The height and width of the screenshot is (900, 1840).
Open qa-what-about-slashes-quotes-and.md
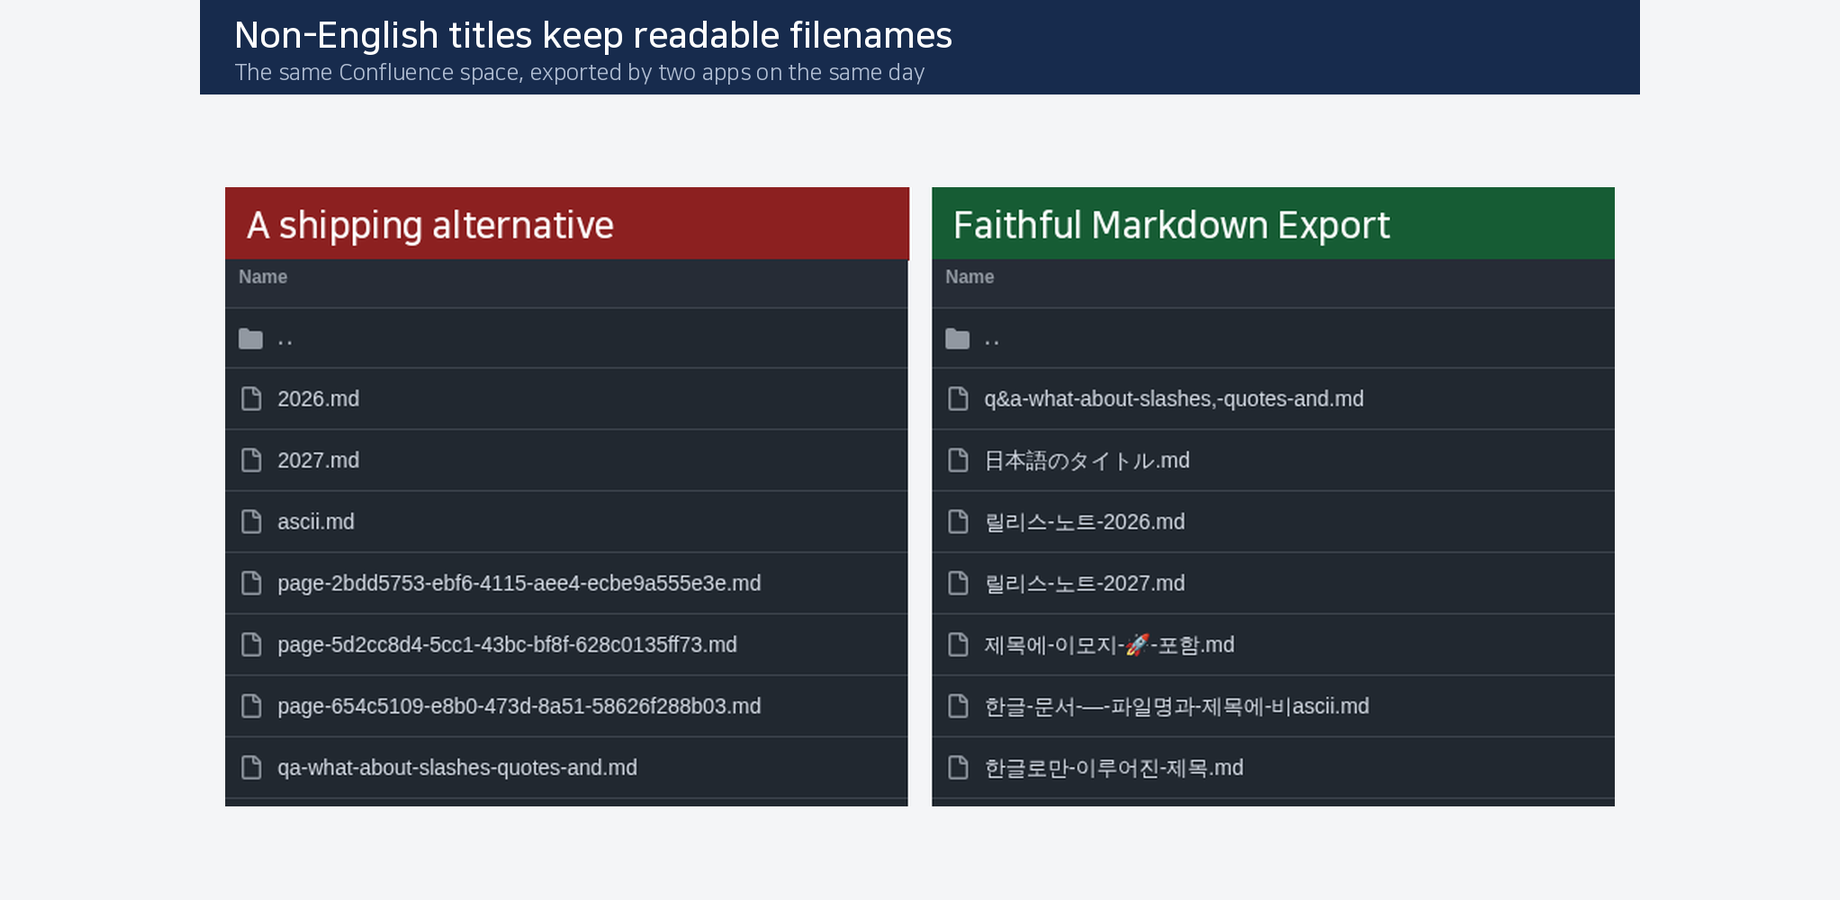tap(457, 768)
